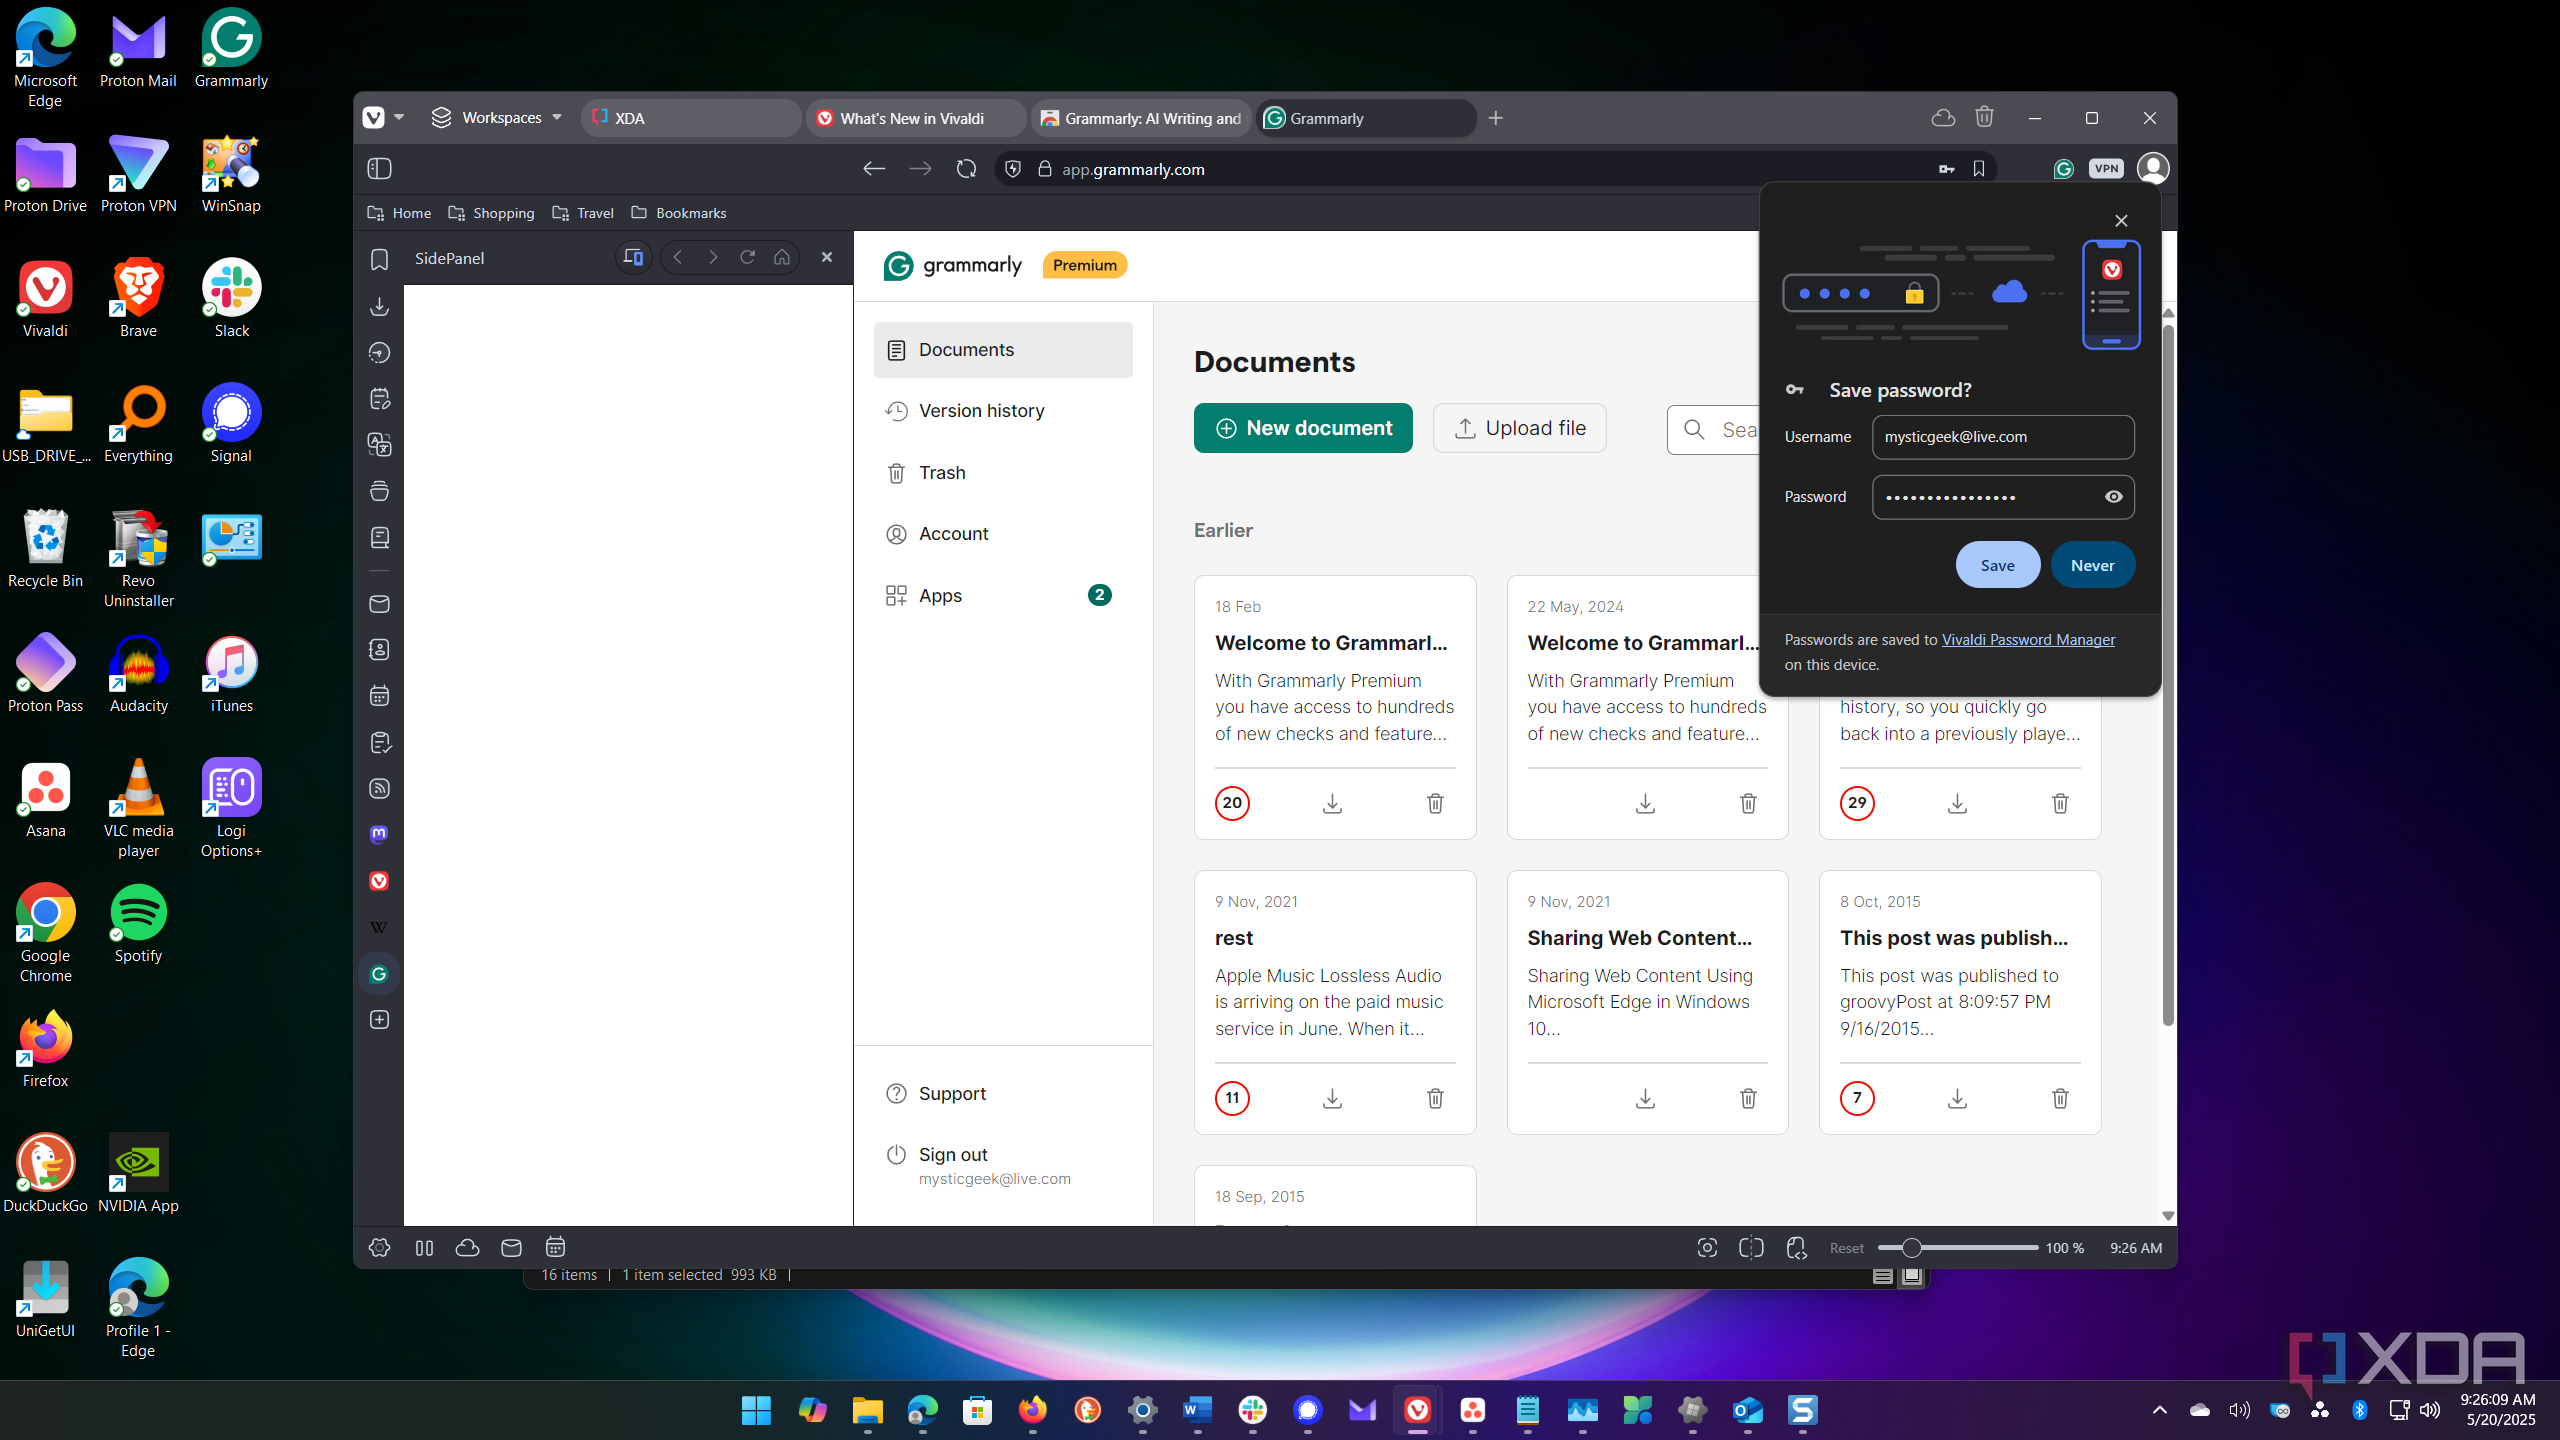Open the Bookmarks panel icon in the Vivaldi sidebar
This screenshot has height=1440, width=2560.
coord(379,260)
